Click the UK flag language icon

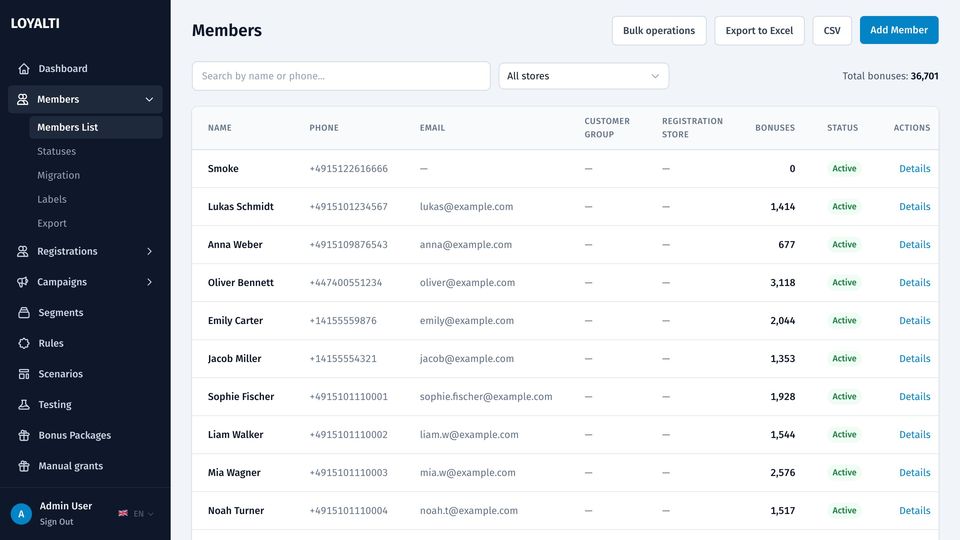(x=123, y=513)
